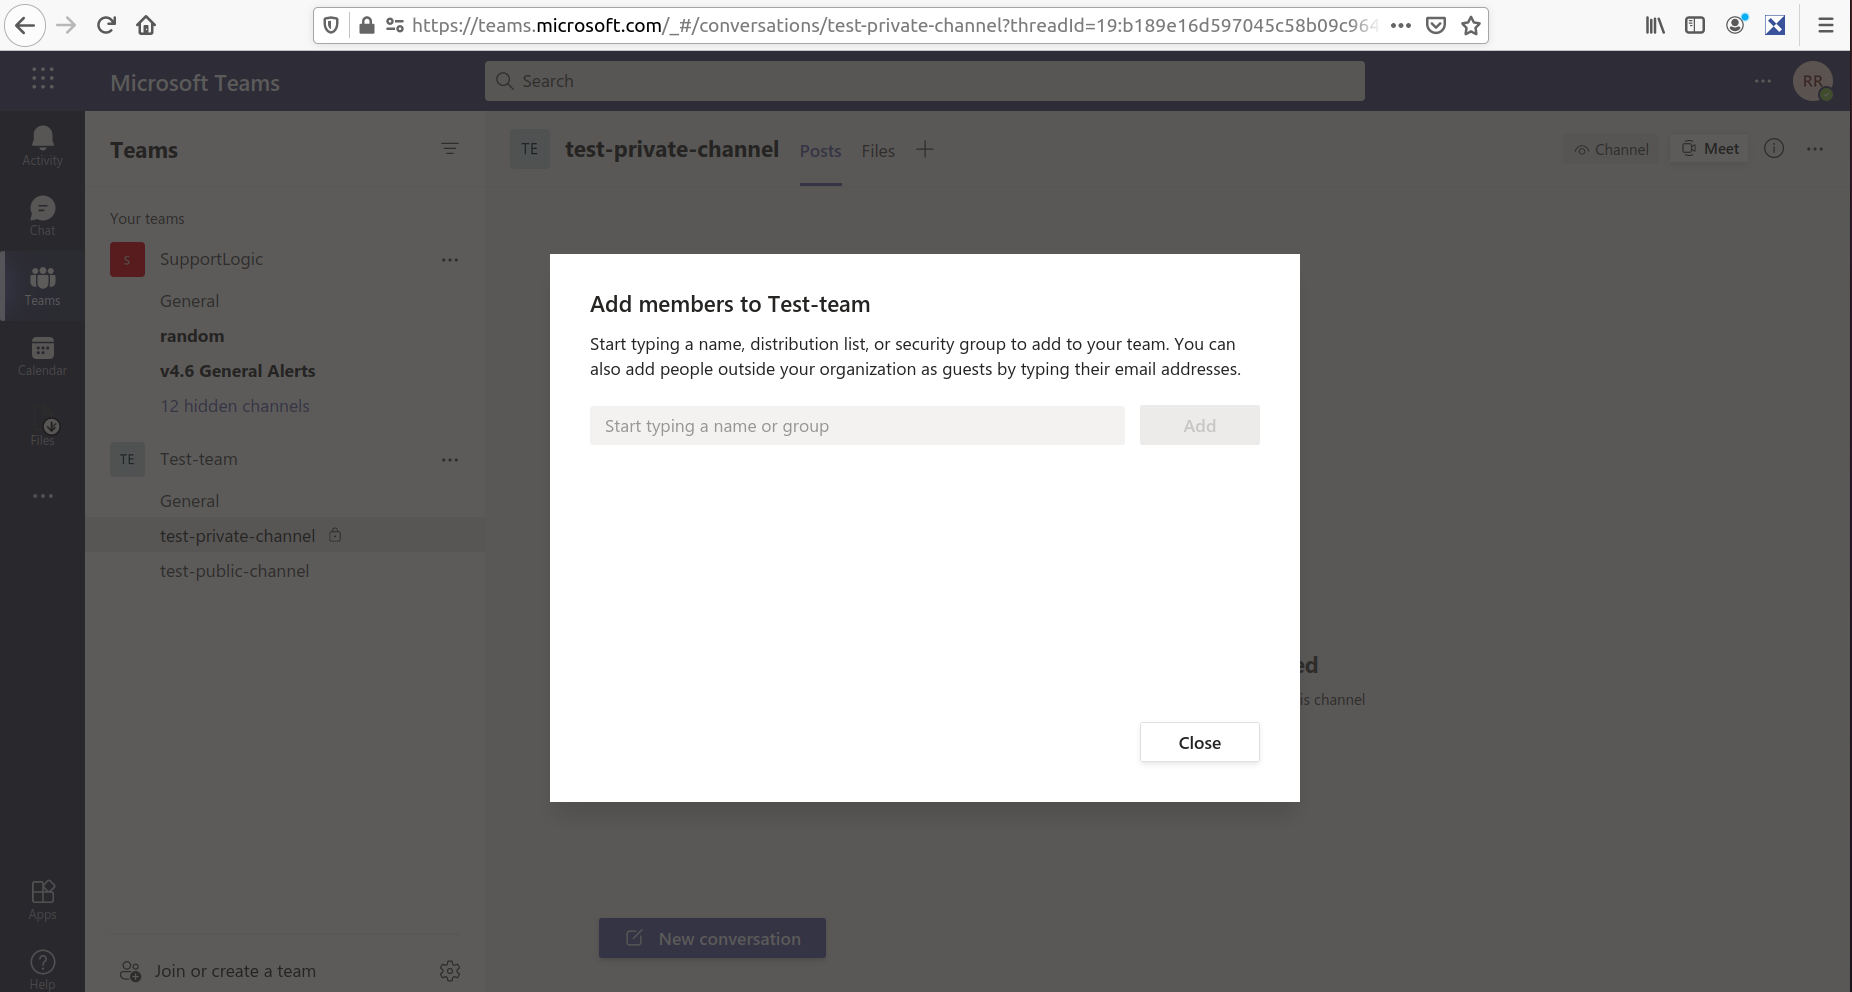Focus the name or group input field
This screenshot has height=992, width=1852.
pyautogui.click(x=857, y=425)
